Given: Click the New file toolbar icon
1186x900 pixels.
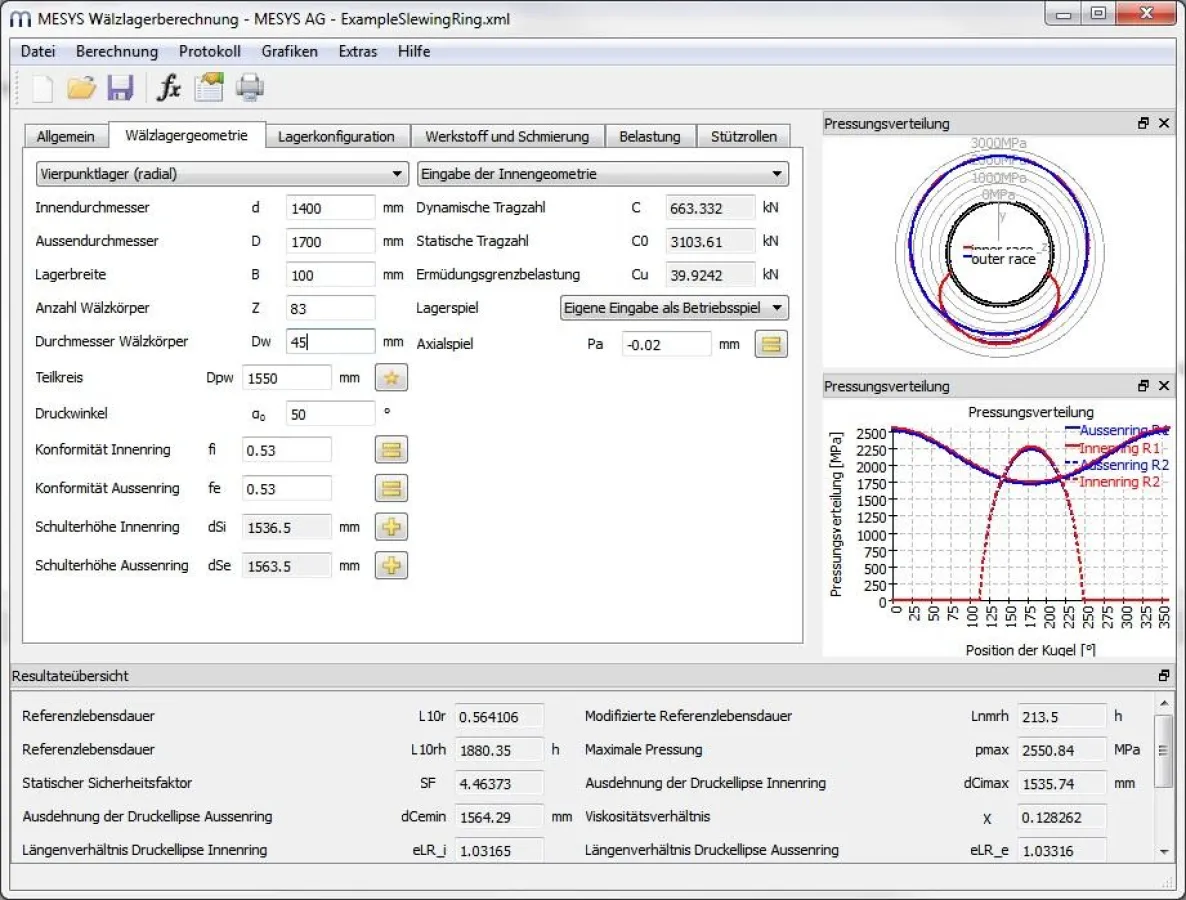Looking at the screenshot, I should click(42, 88).
